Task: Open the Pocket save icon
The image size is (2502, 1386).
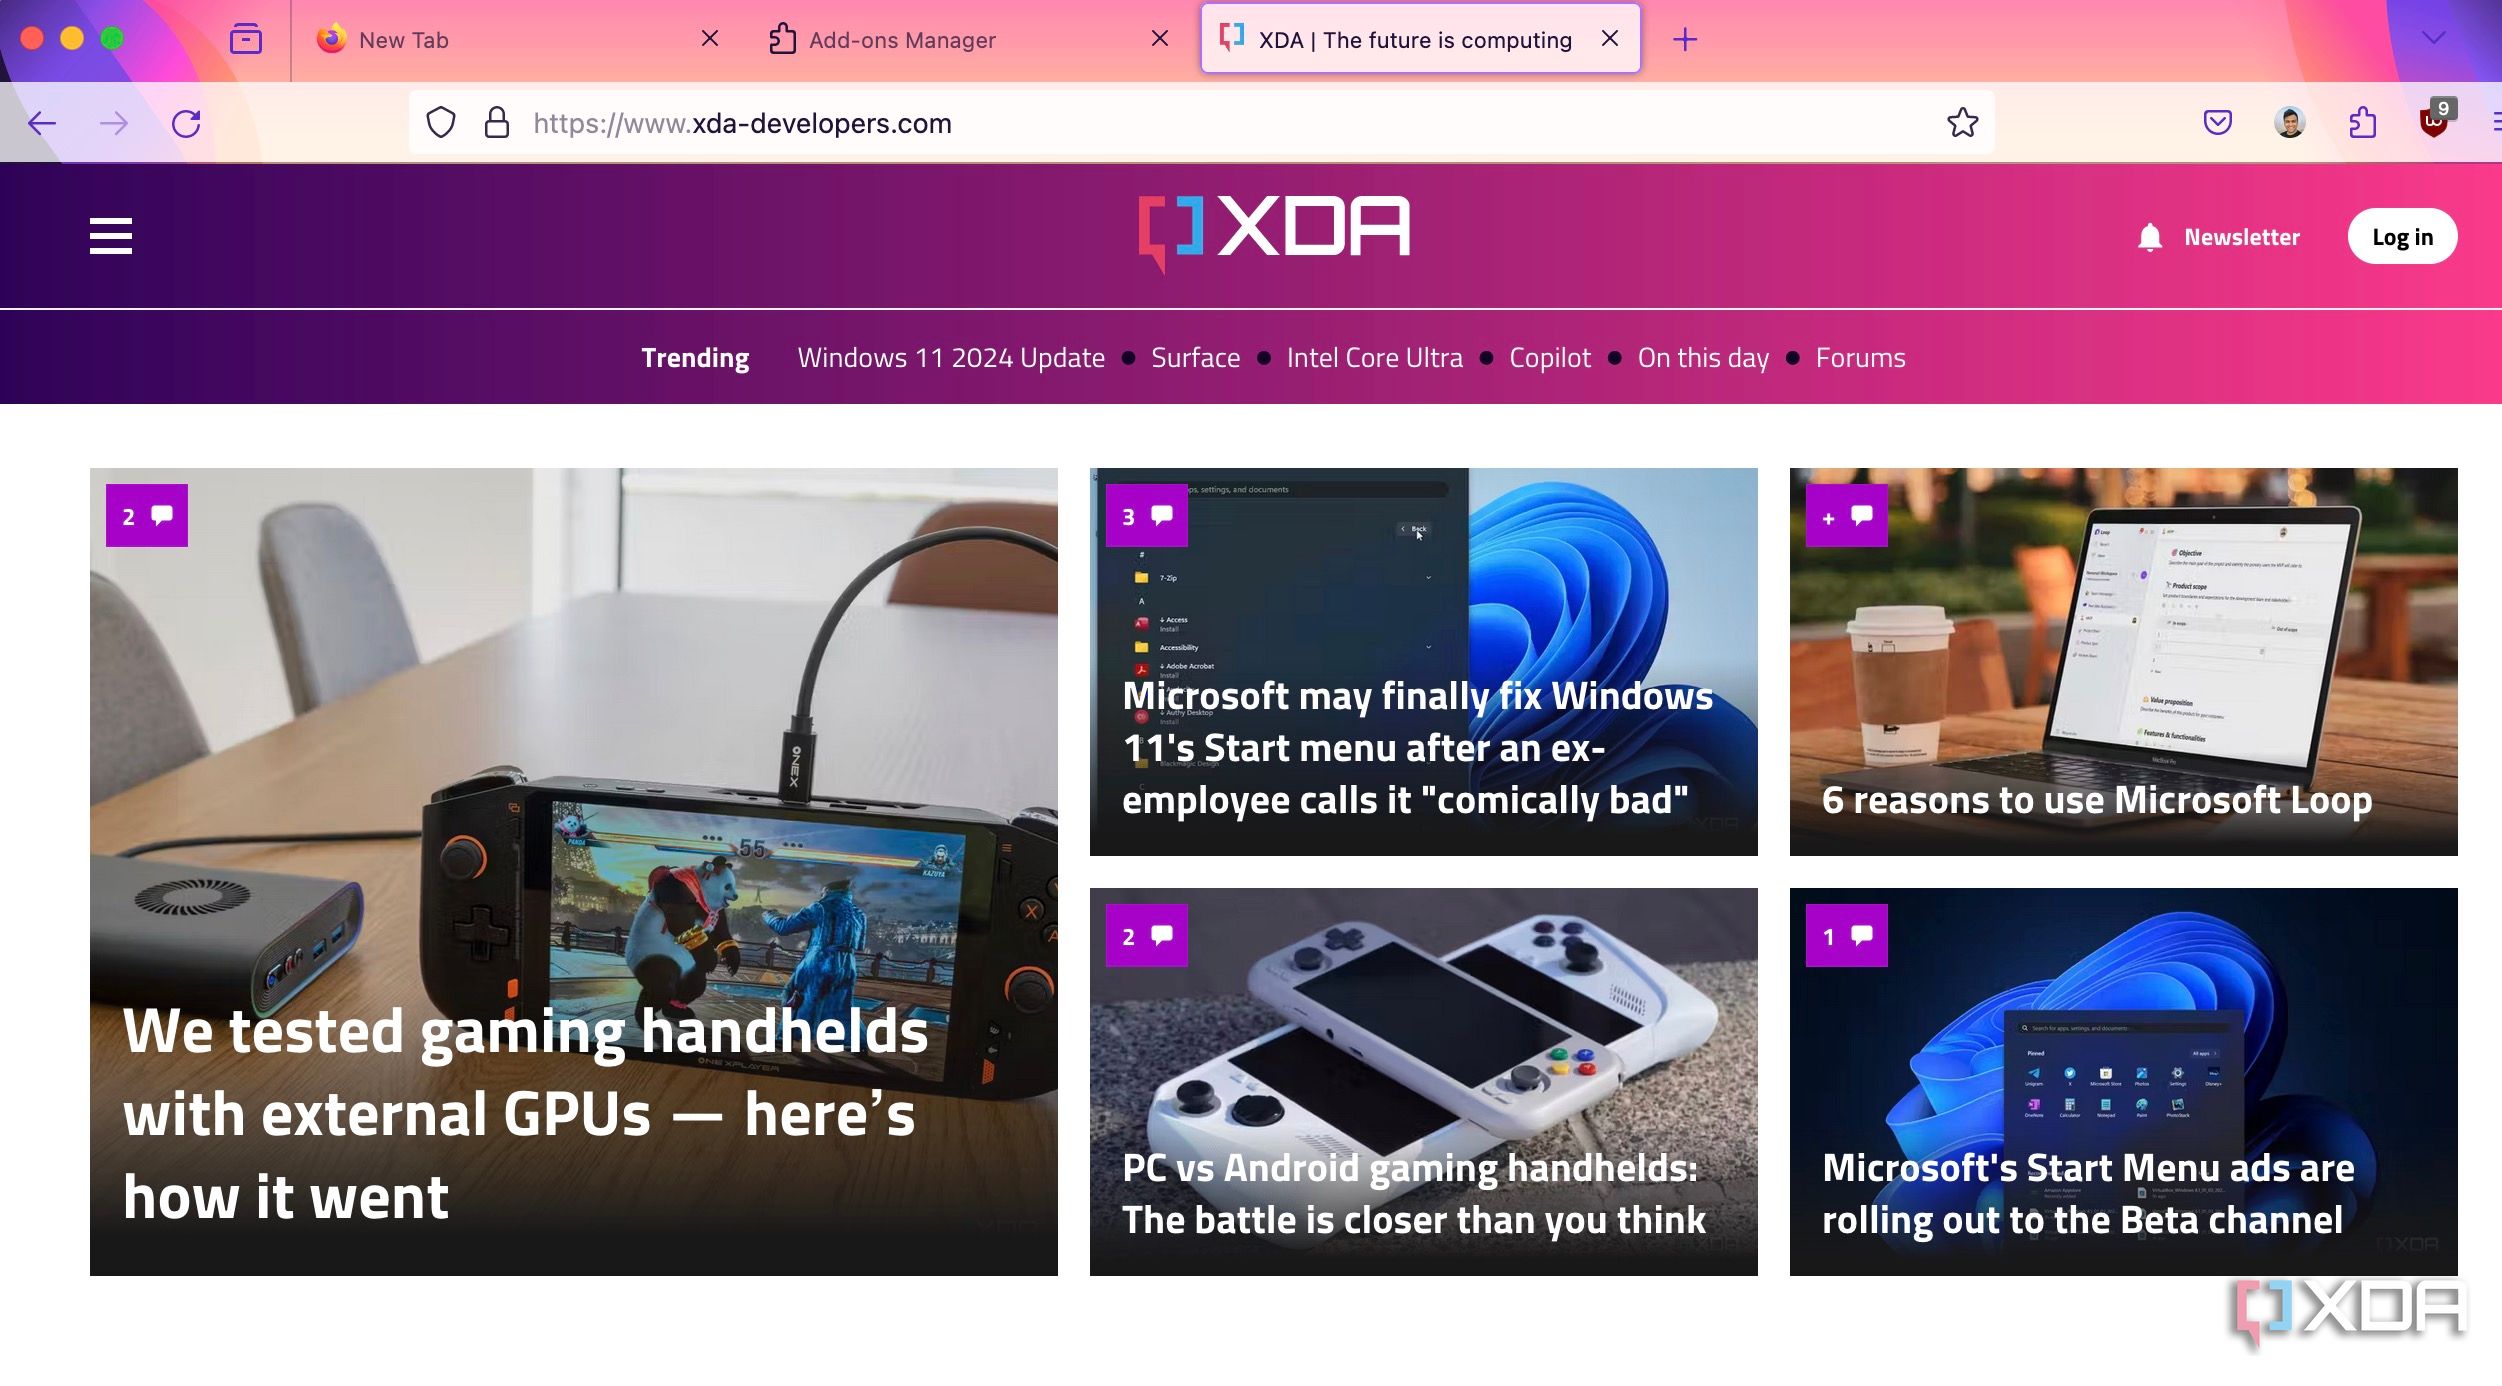Action: point(2217,122)
